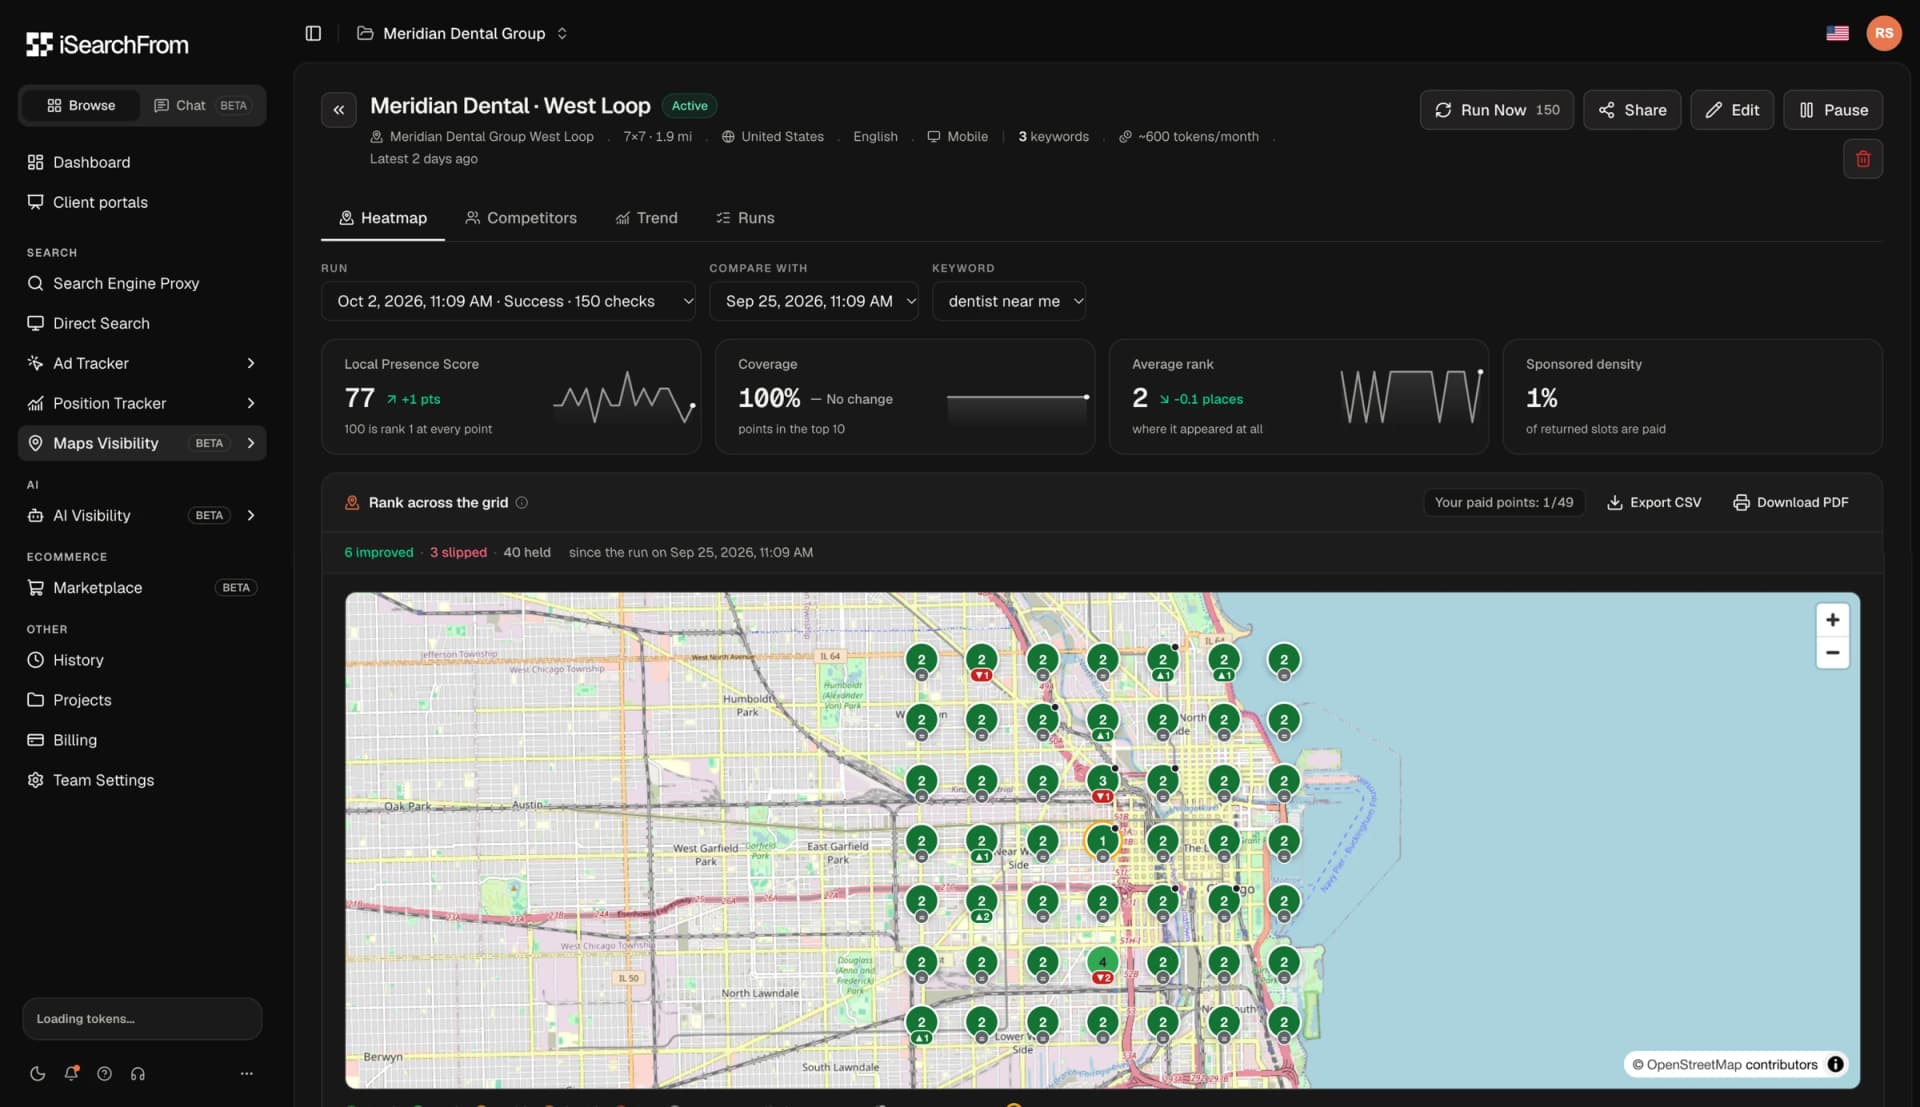Open the Compare with dropdown

[x=813, y=301]
